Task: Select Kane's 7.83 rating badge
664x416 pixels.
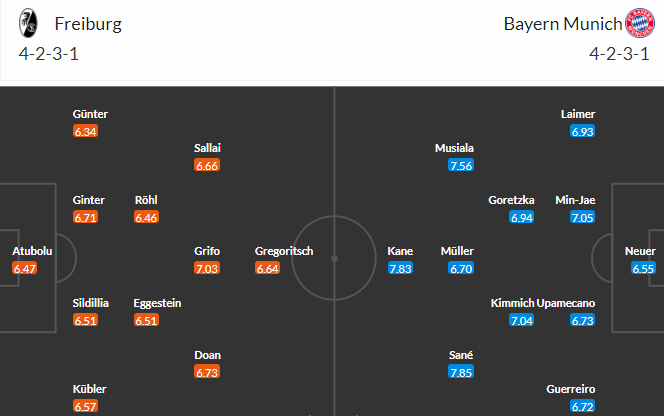Action: (400, 268)
